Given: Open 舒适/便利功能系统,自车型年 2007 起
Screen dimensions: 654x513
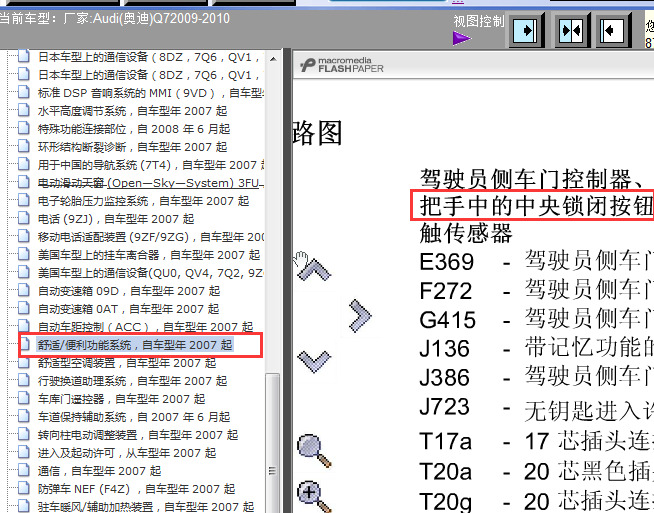Looking at the screenshot, I should pos(135,345).
